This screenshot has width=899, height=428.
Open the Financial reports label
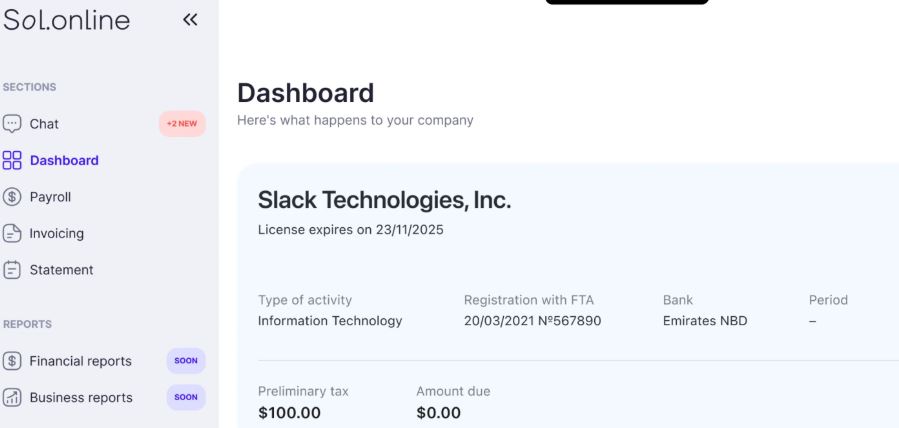coord(81,361)
